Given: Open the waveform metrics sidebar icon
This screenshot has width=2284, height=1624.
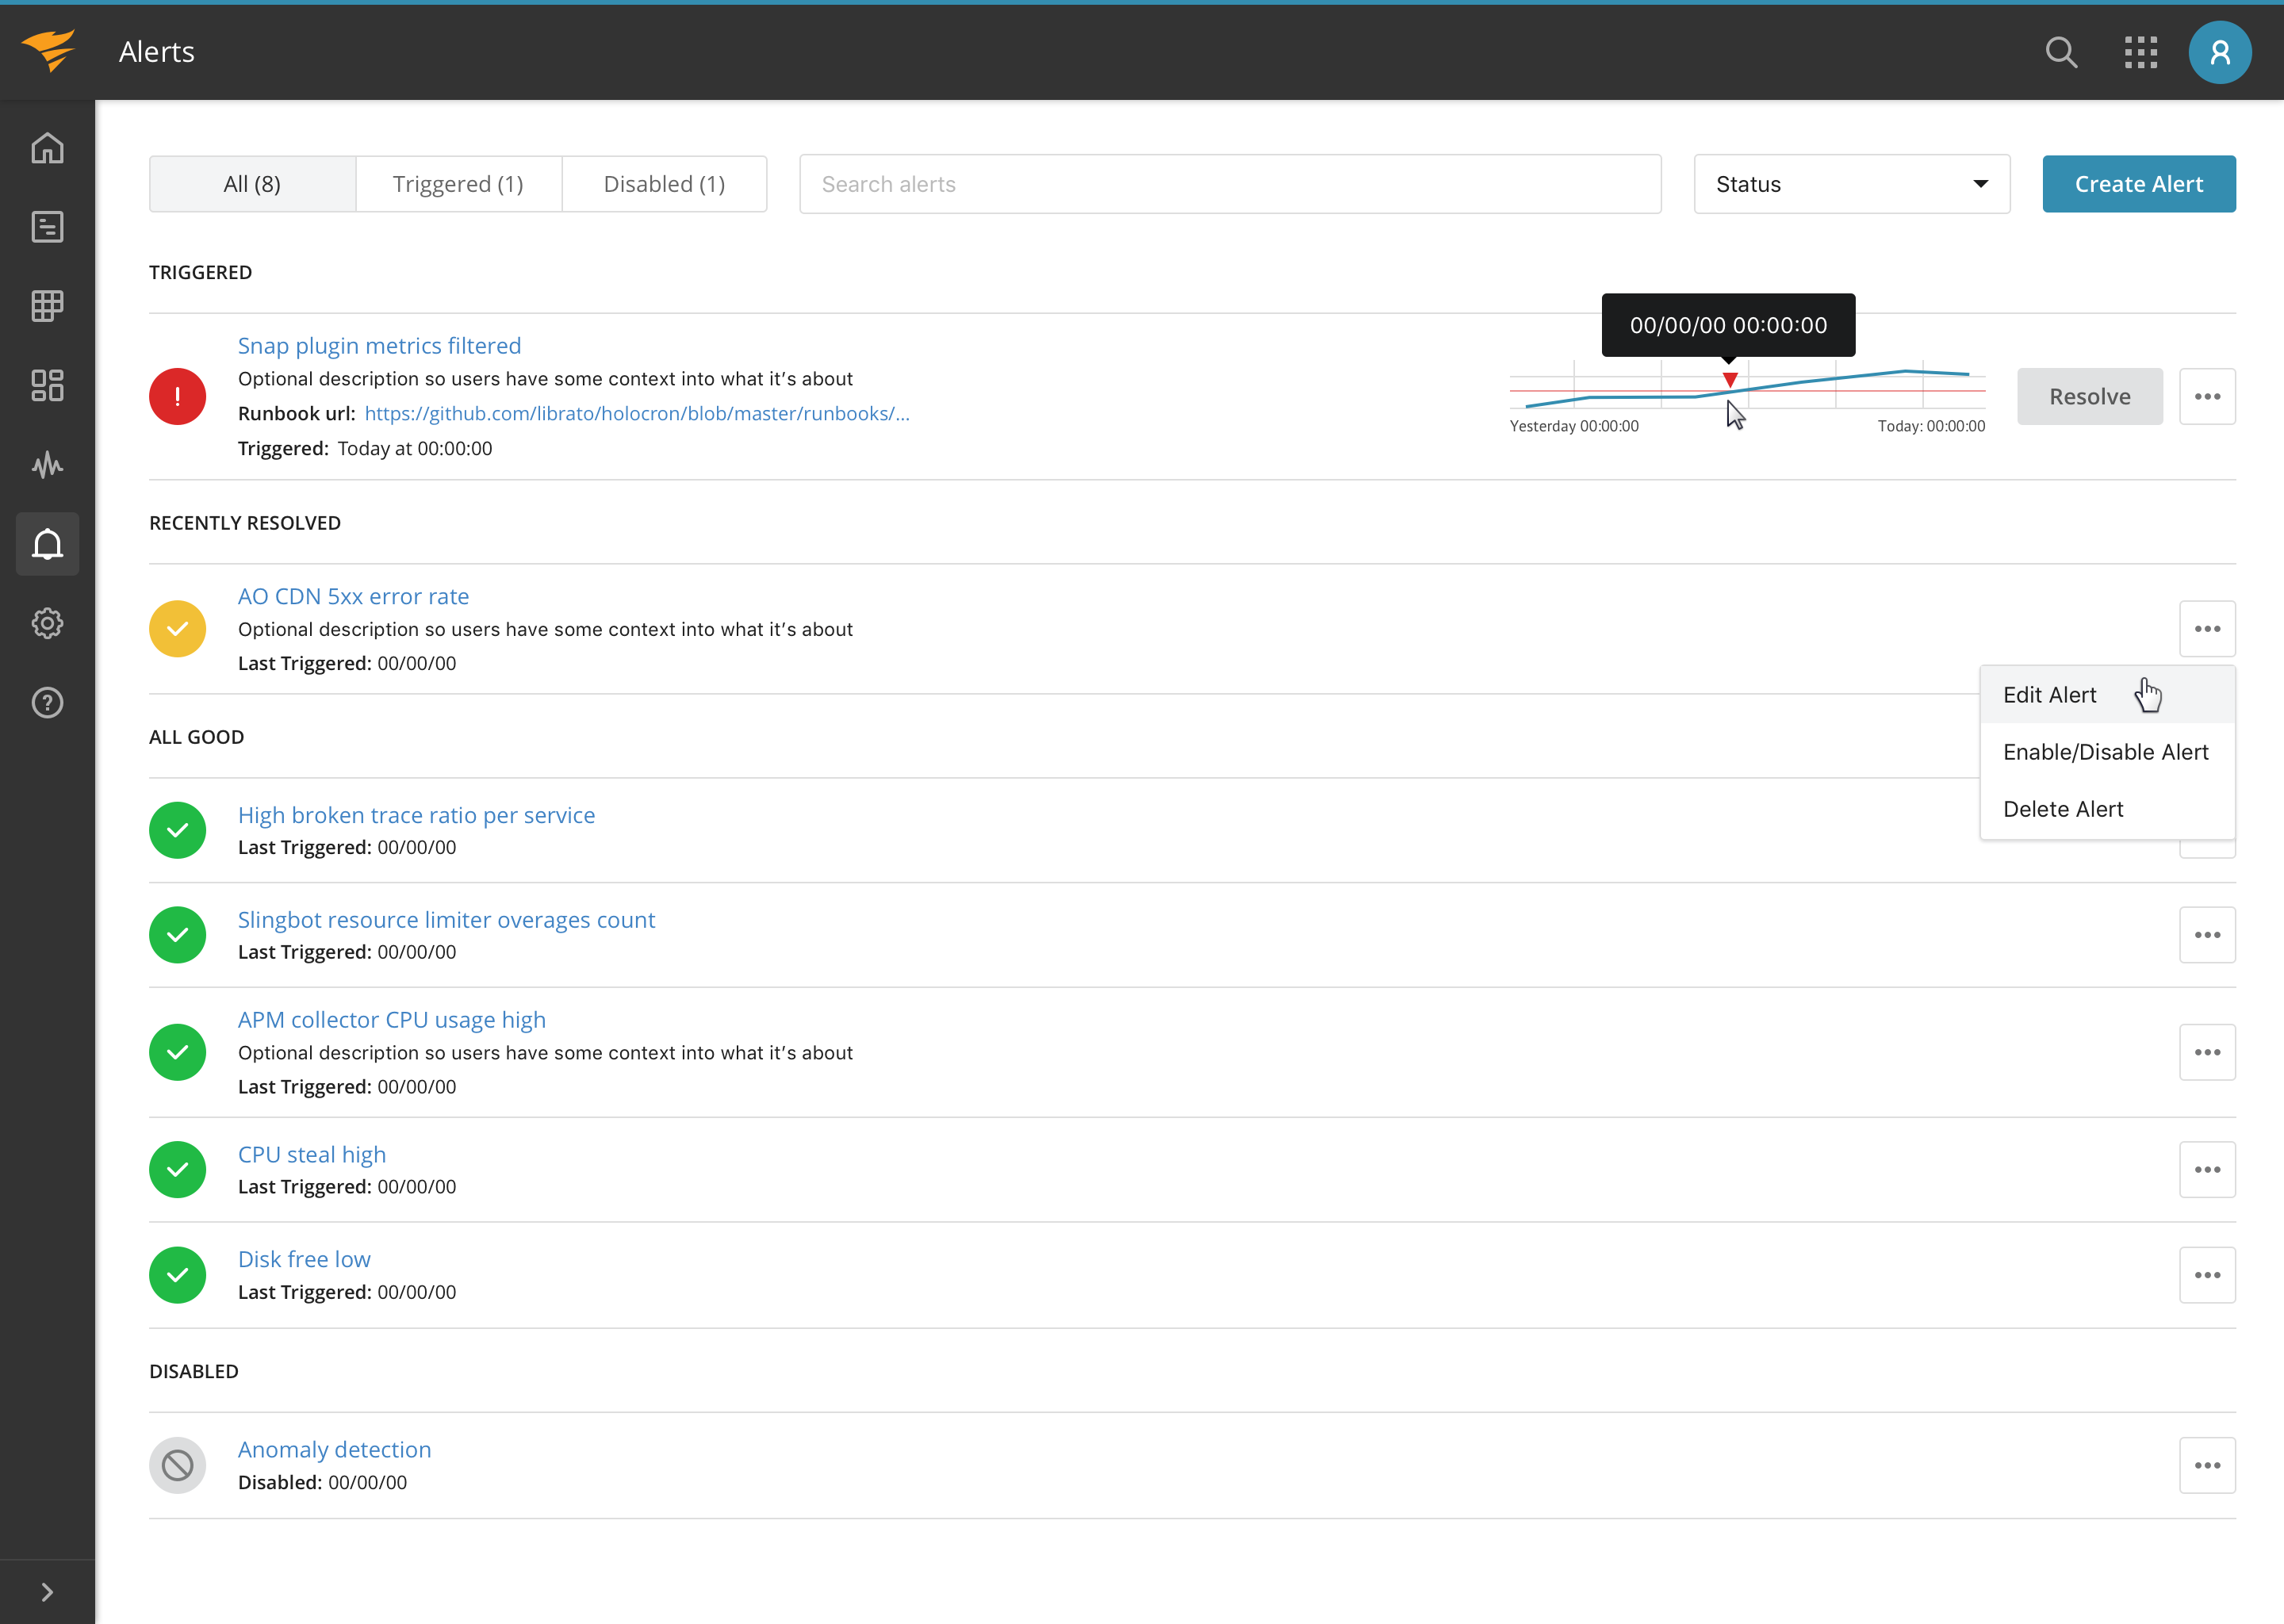Looking at the screenshot, I should (x=47, y=465).
